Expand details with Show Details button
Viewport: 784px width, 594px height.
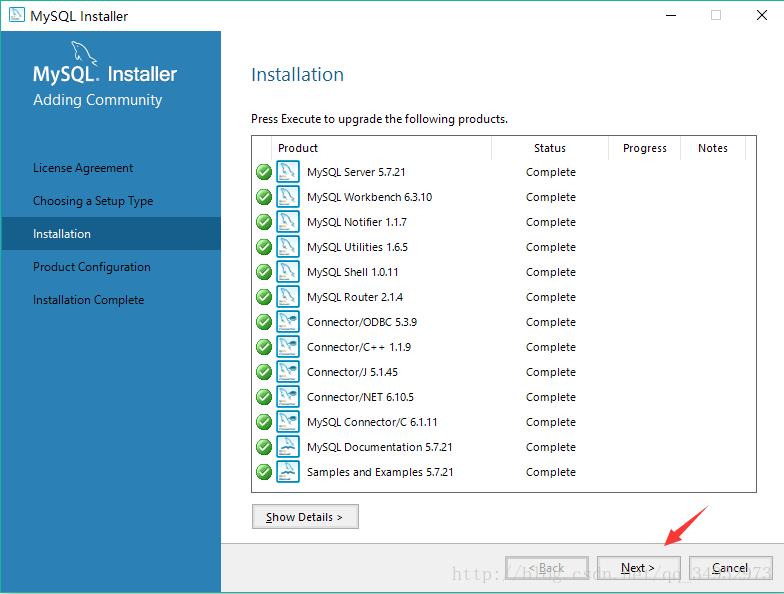[305, 517]
